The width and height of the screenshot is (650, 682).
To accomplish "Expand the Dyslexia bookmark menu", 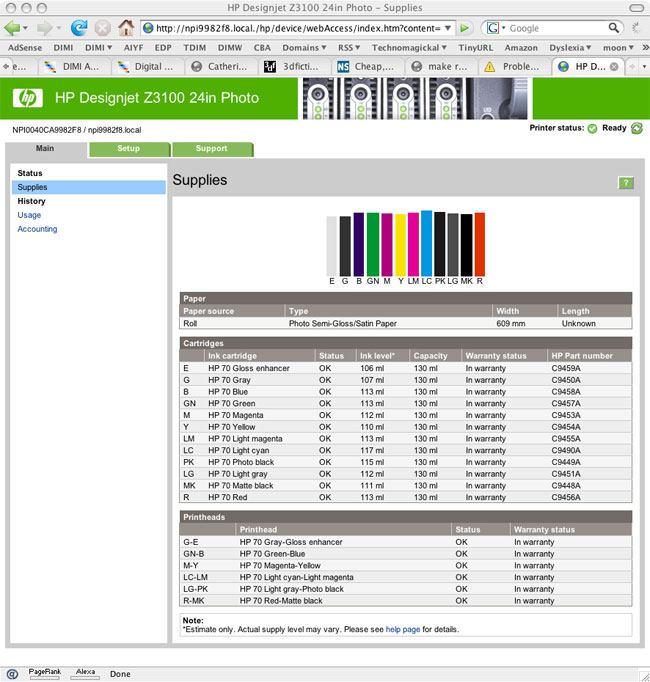I will 570,47.
